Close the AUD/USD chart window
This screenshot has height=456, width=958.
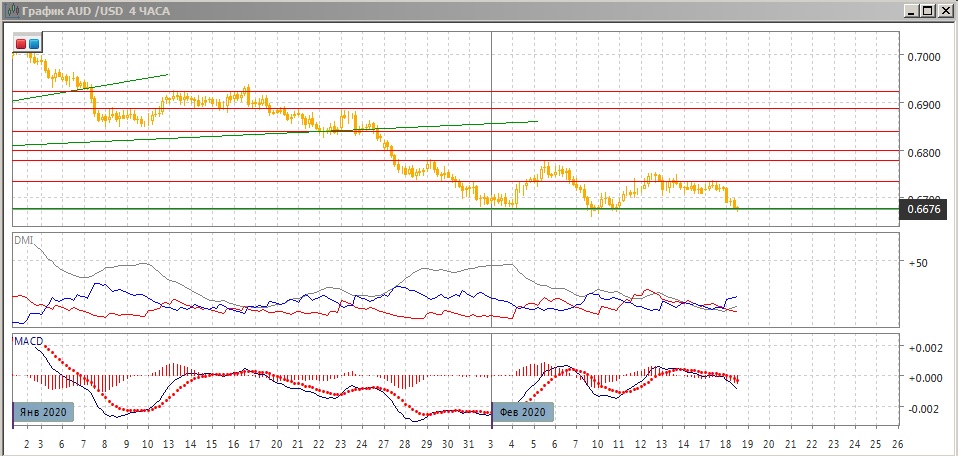pyautogui.click(x=944, y=11)
